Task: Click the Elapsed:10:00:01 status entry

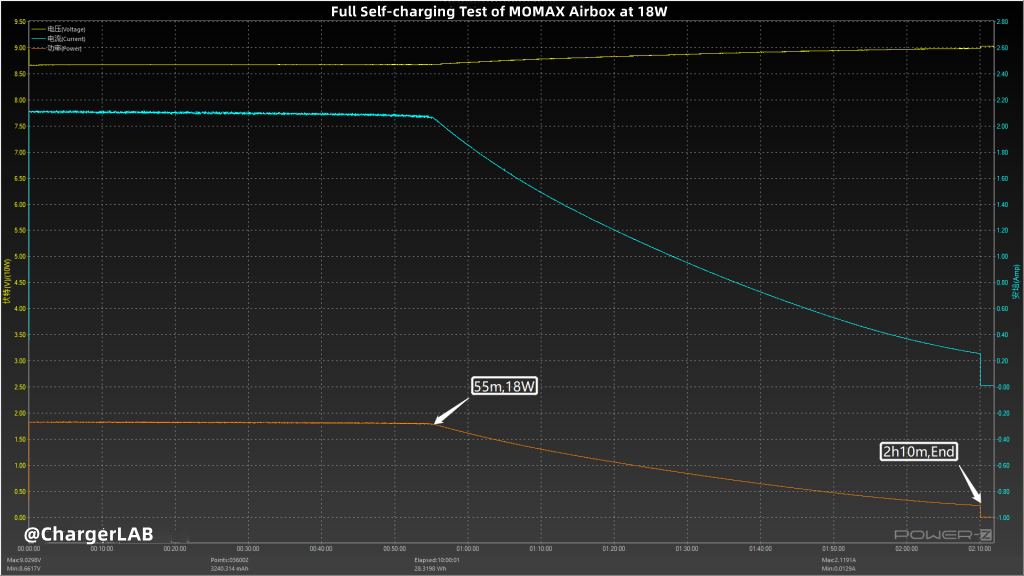Action: click(x=437, y=560)
